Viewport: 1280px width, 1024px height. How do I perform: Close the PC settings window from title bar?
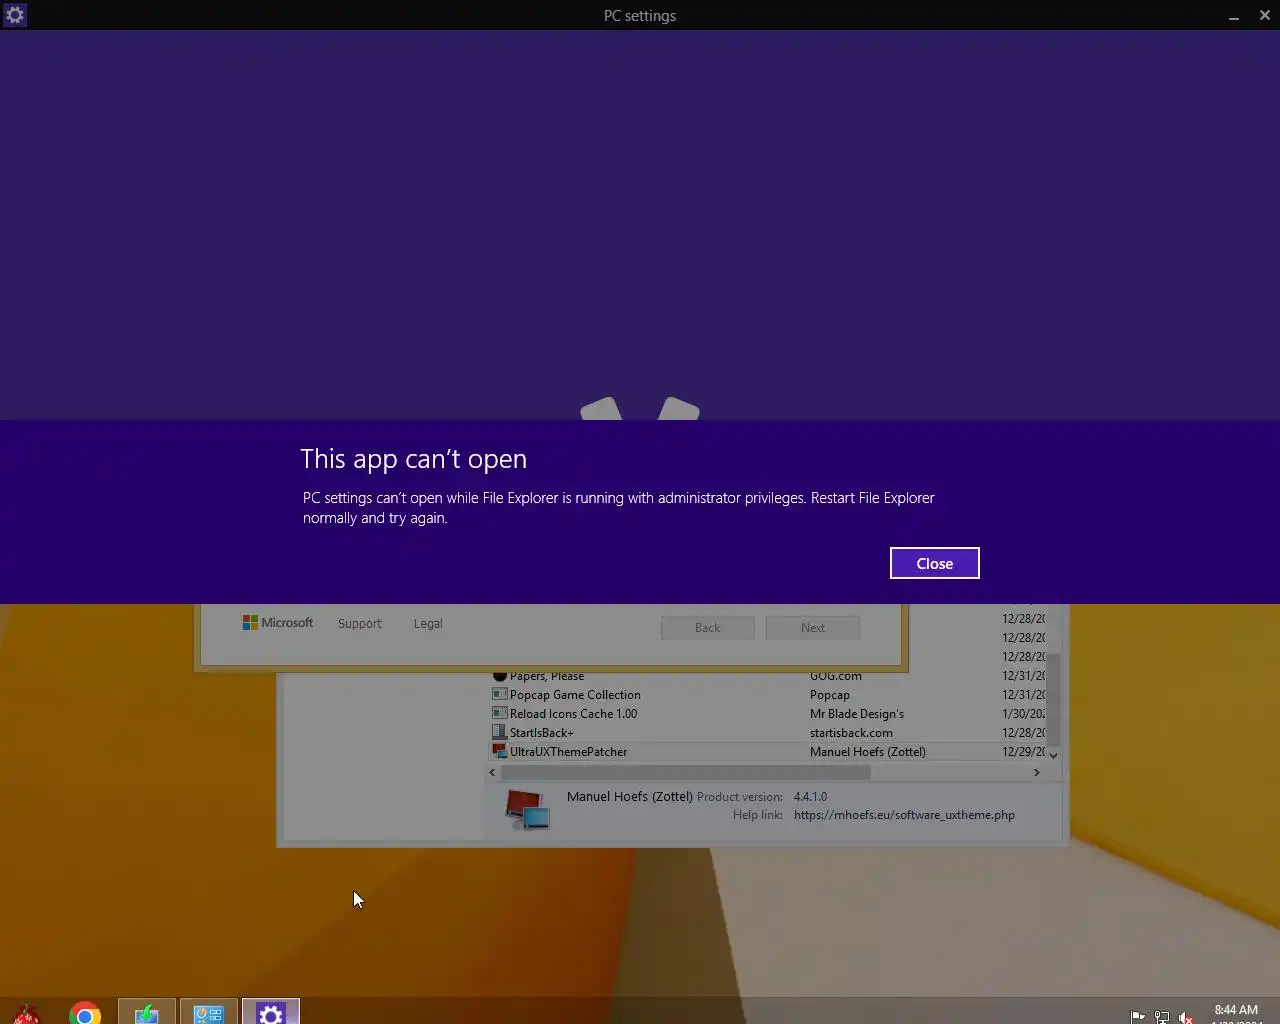point(1264,15)
